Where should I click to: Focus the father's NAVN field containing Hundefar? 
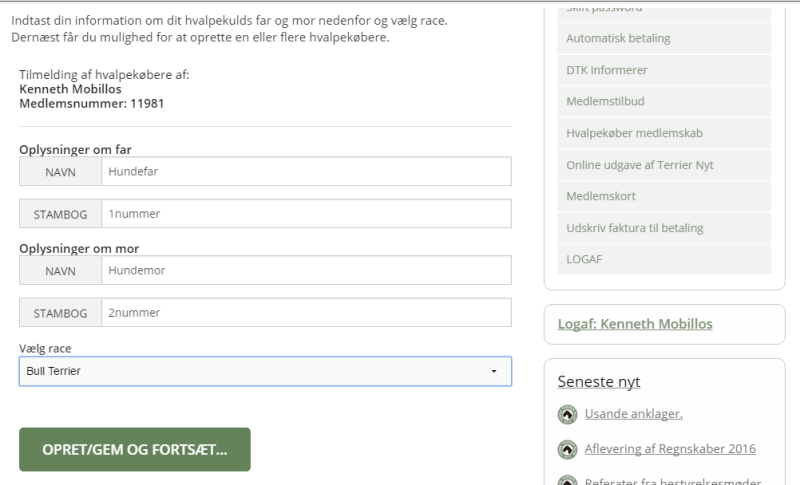coord(306,171)
